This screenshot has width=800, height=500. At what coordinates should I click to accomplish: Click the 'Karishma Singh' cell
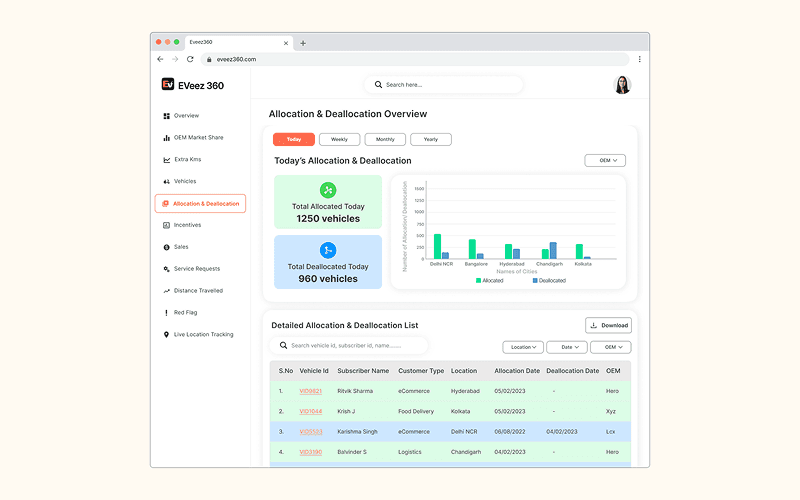pyautogui.click(x=358, y=432)
